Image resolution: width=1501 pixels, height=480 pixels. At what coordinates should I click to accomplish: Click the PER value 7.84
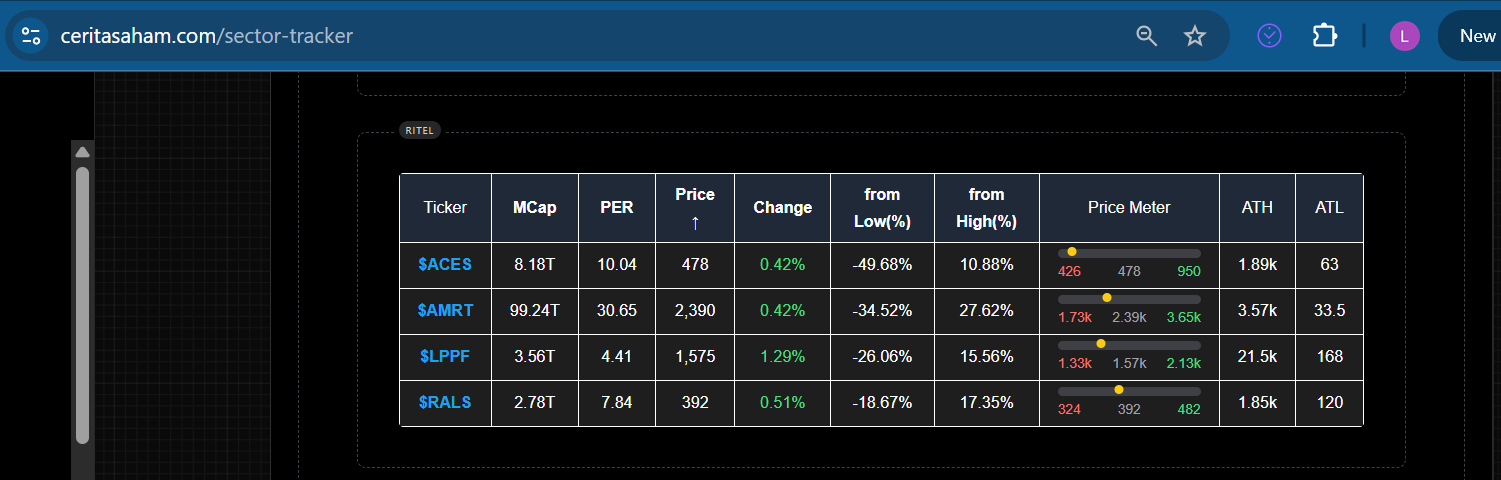(x=617, y=403)
